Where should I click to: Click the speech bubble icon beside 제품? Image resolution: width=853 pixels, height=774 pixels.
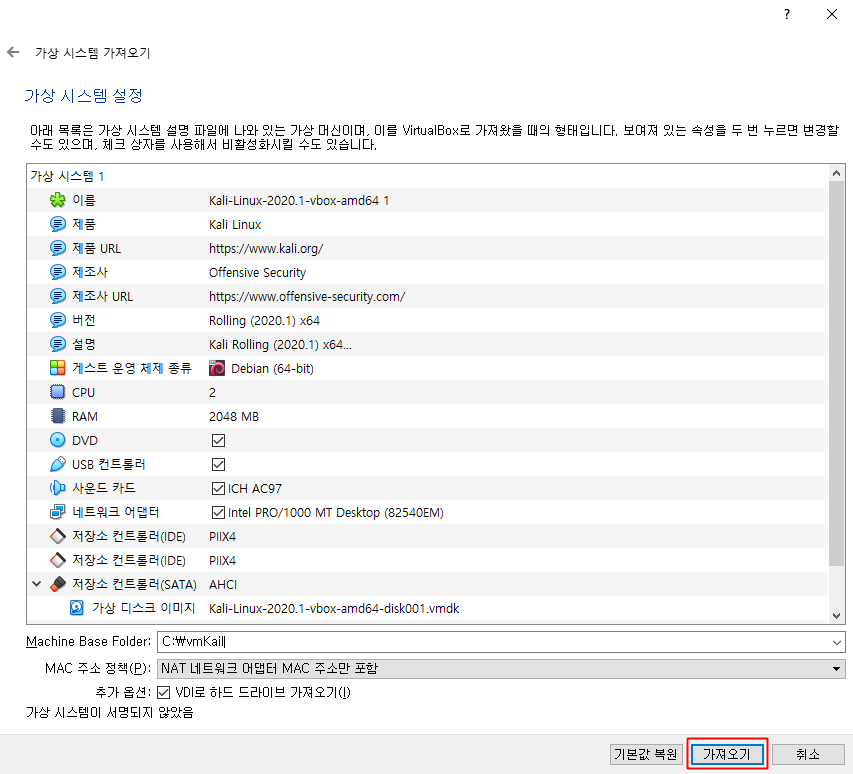[x=58, y=224]
